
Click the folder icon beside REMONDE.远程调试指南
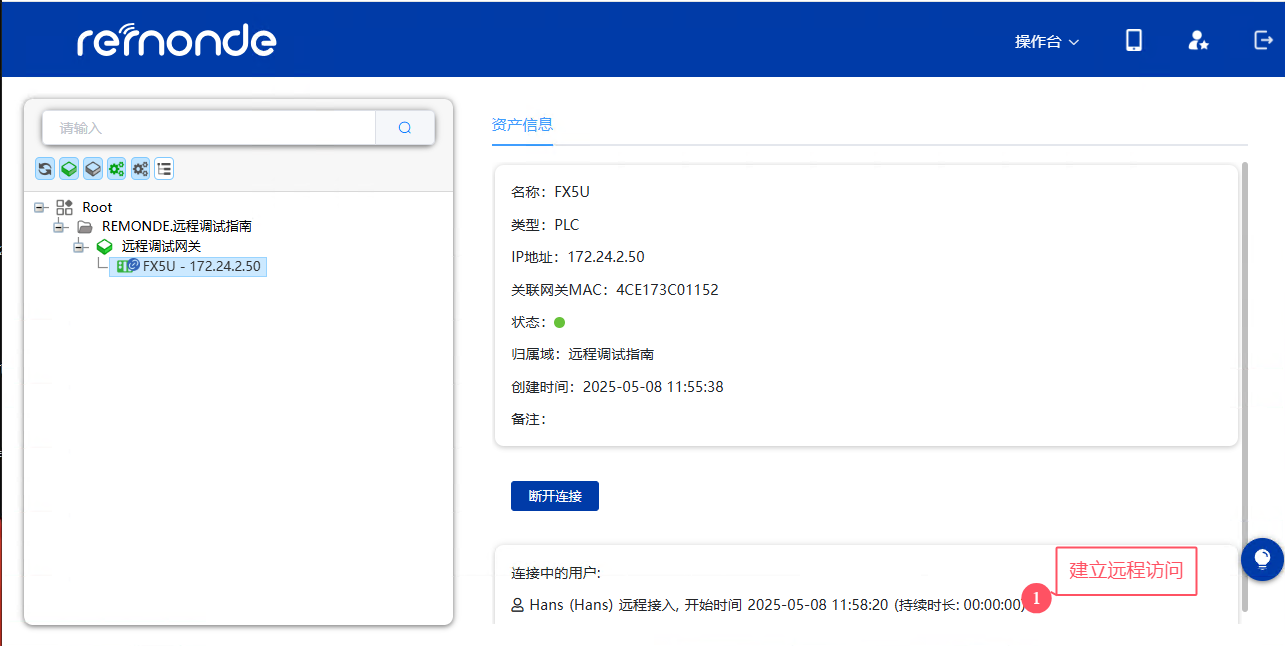pyautogui.click(x=85, y=227)
